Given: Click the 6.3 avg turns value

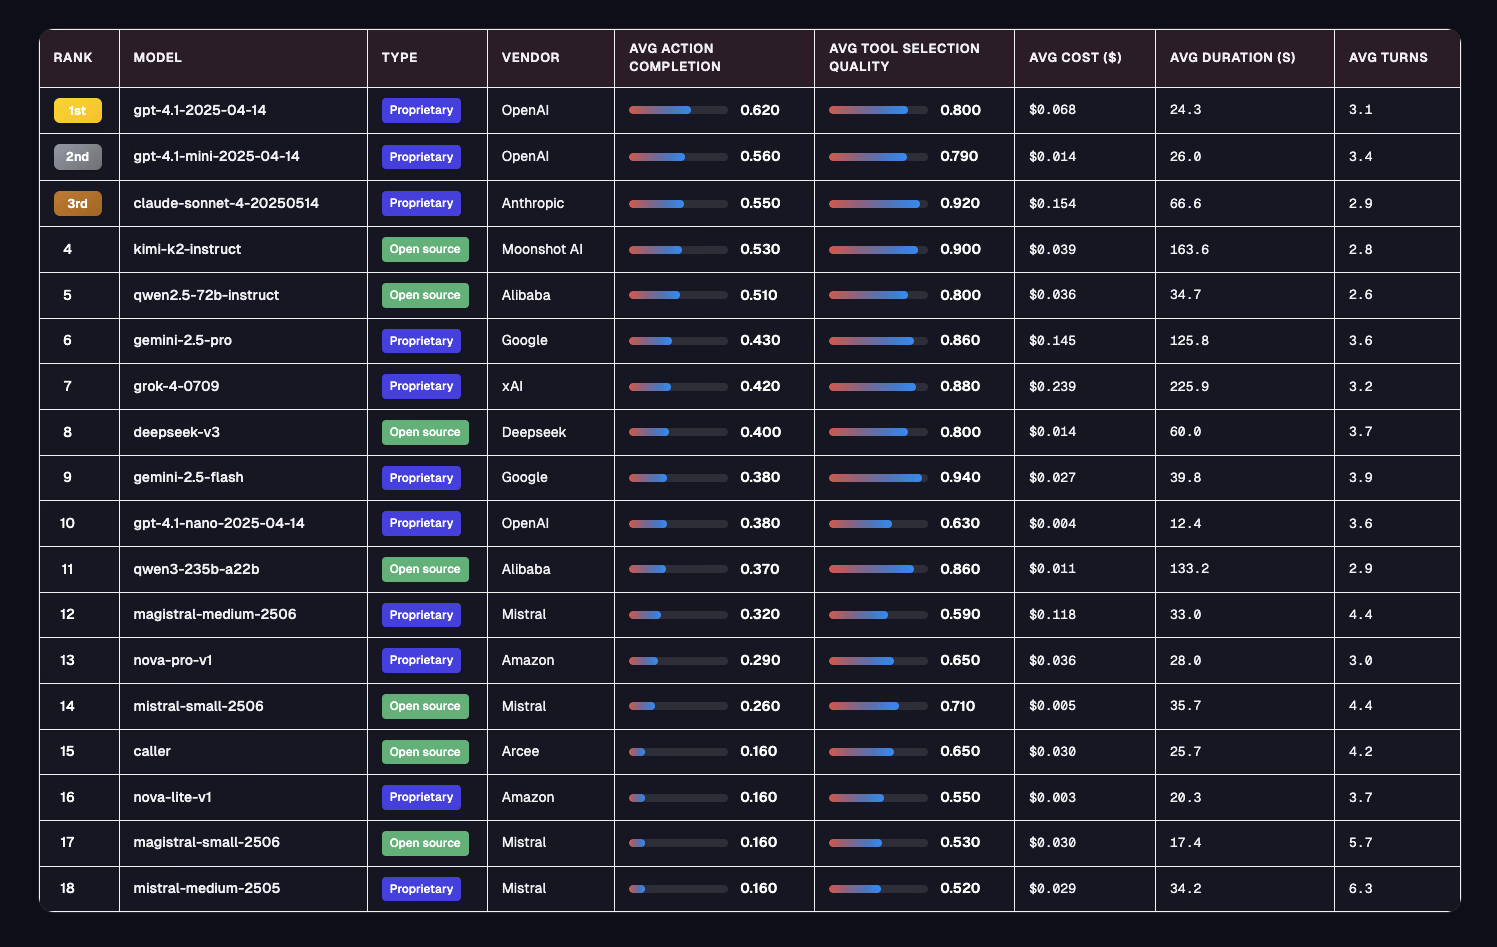Looking at the screenshot, I should pyautogui.click(x=1360, y=889).
